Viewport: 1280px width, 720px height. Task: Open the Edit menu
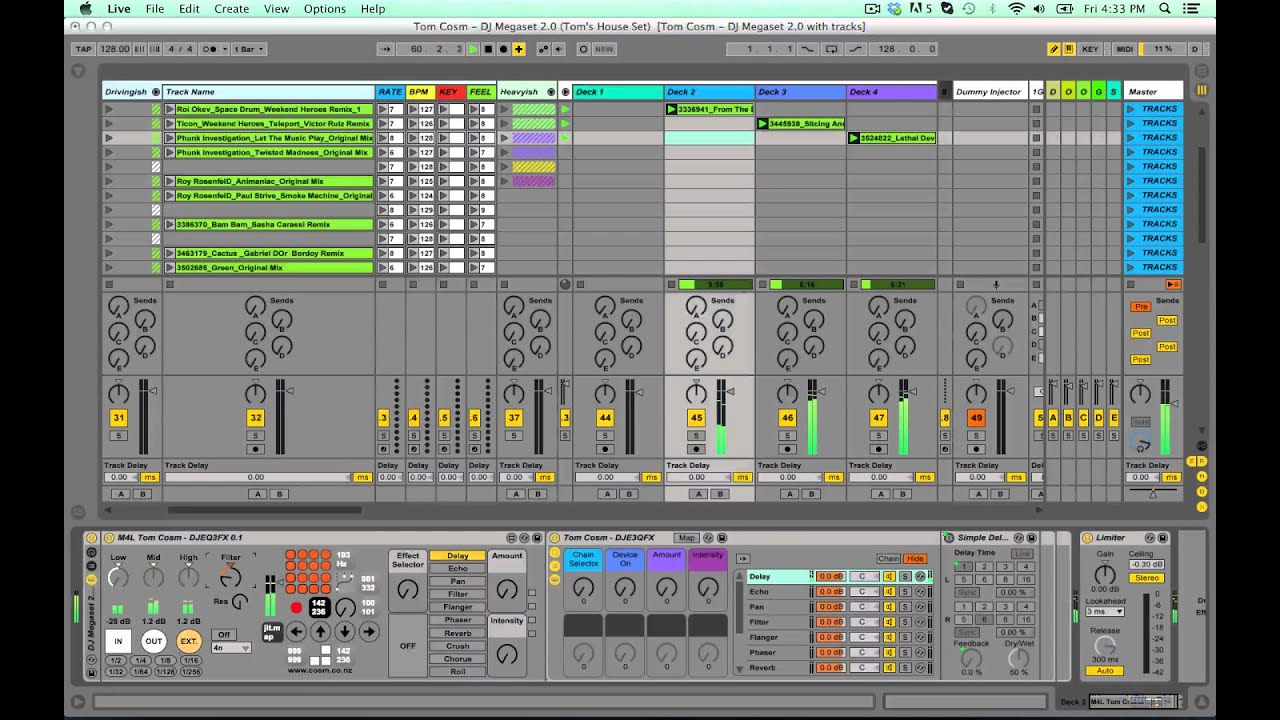point(189,9)
